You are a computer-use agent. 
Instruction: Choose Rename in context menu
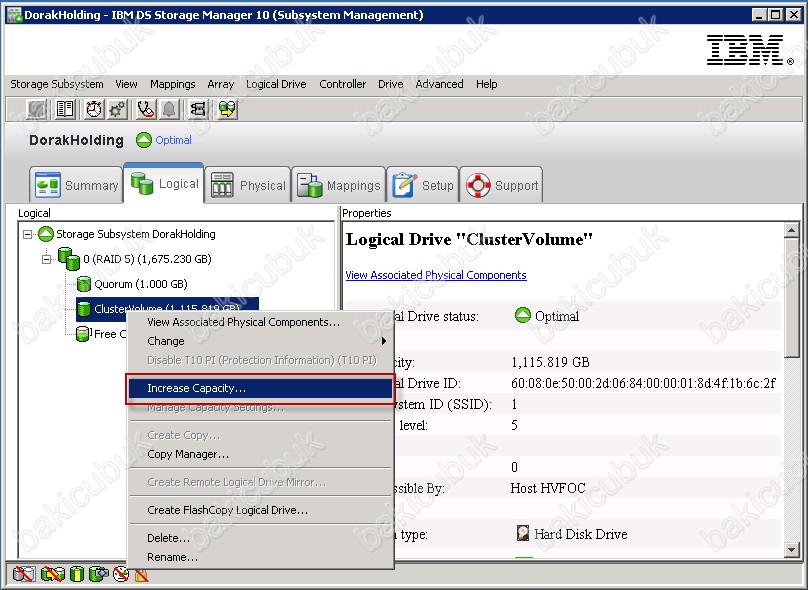(260, 557)
